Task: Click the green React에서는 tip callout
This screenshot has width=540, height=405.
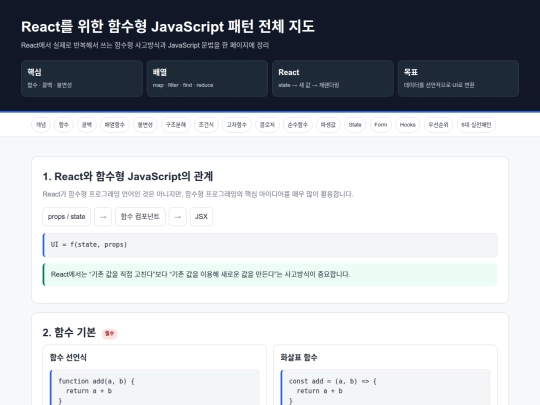Action: [x=270, y=274]
